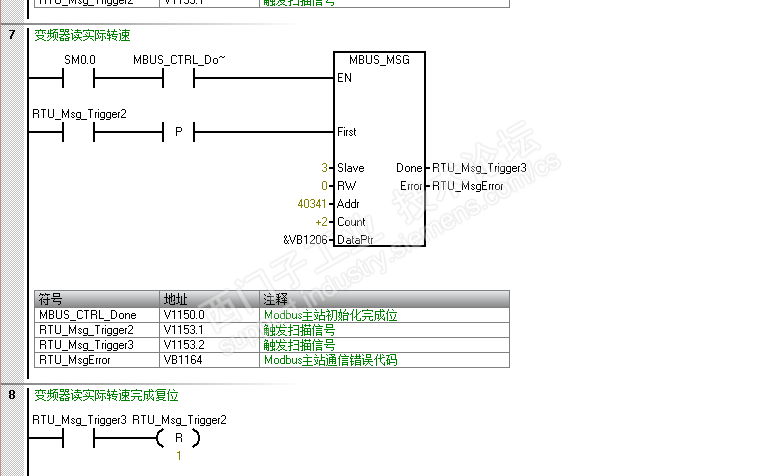Screen dimensions: 758x476
Task: Click the reset count value 1
Action: pyautogui.click(x=179, y=456)
